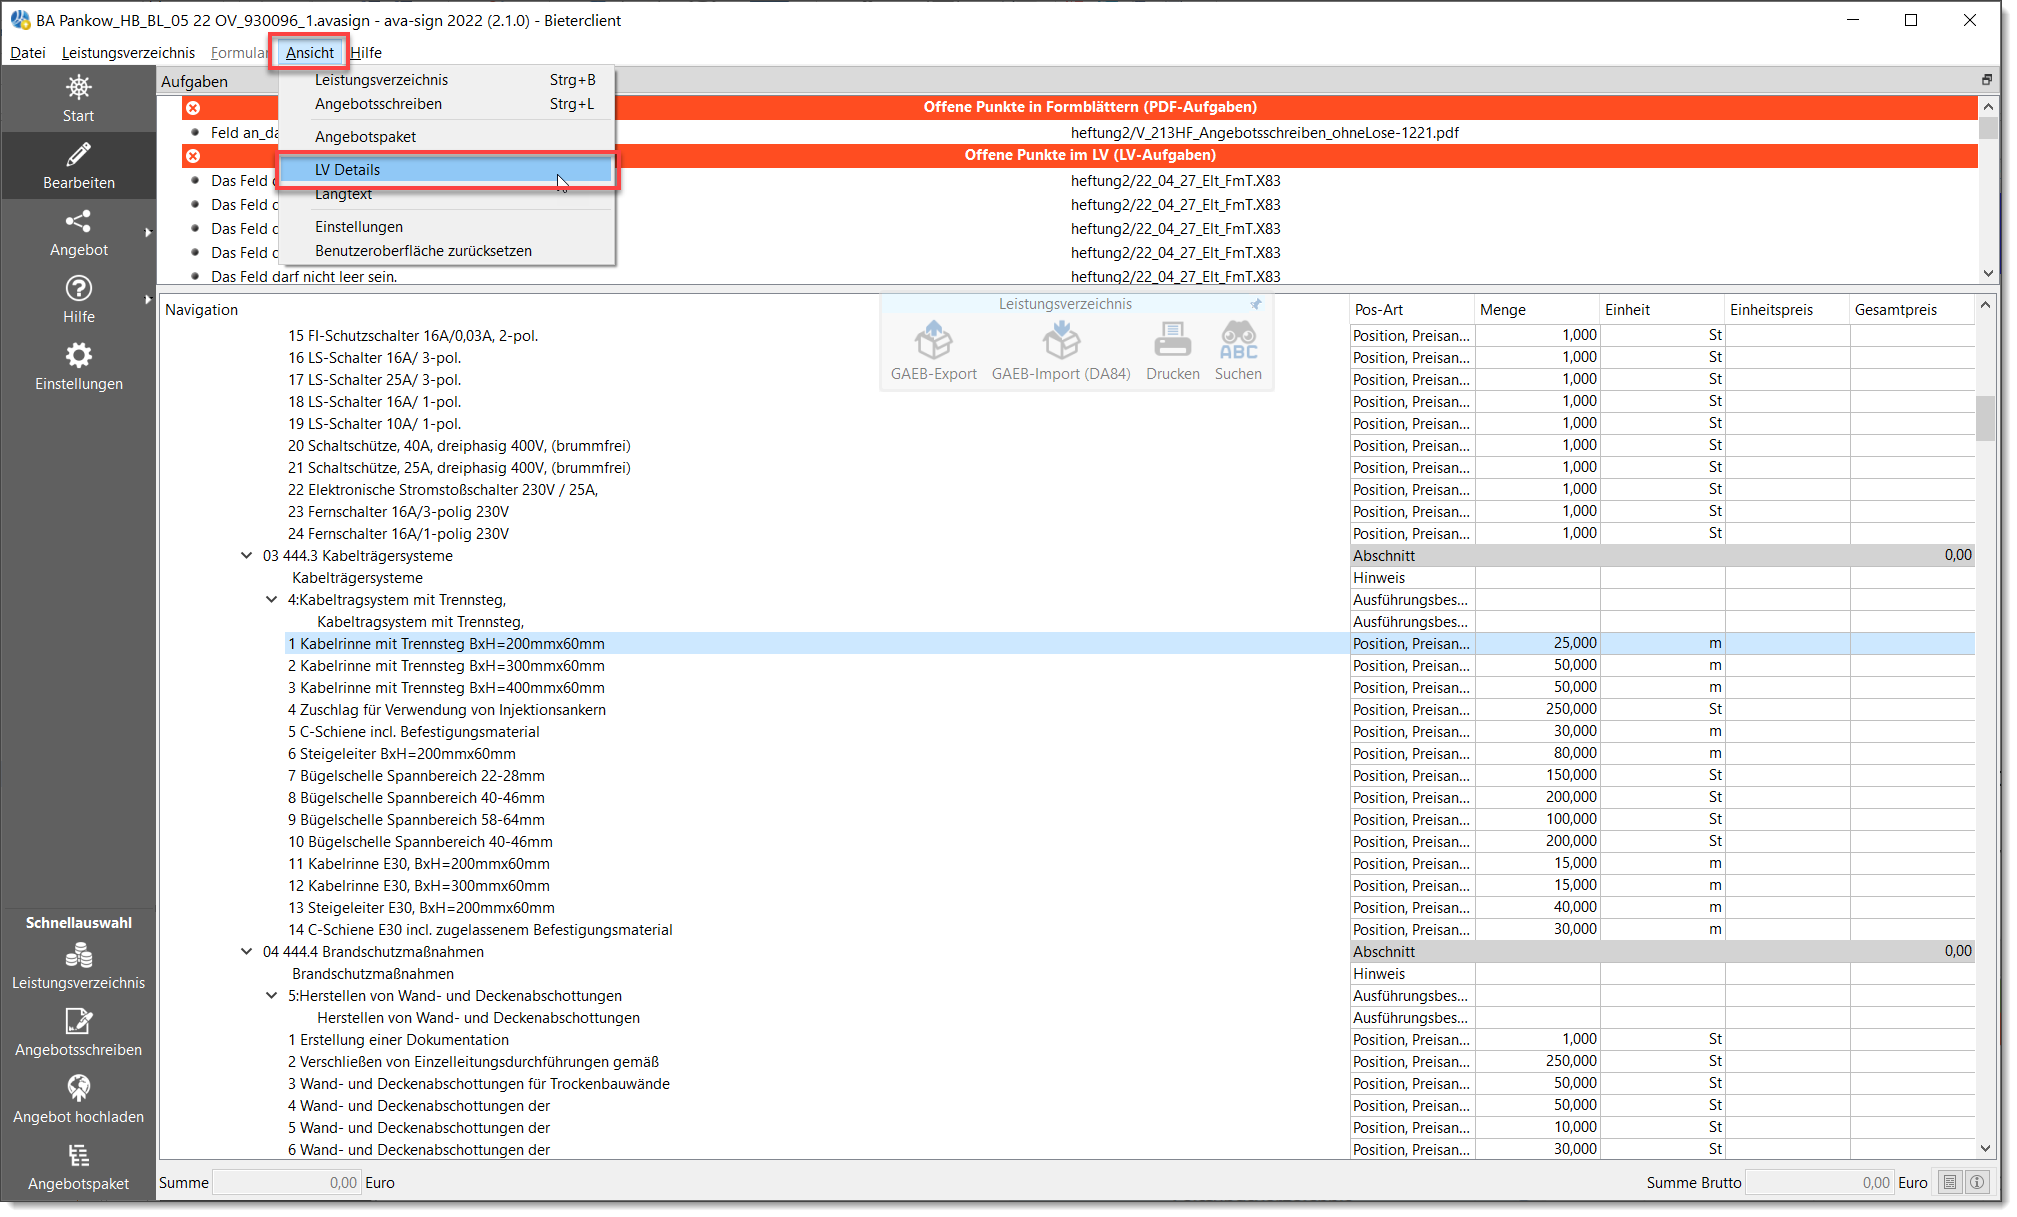Select 22 Elektronische Stromstoßschalter 230V / 25A
The width and height of the screenshot is (2017, 1217).
coord(443,490)
